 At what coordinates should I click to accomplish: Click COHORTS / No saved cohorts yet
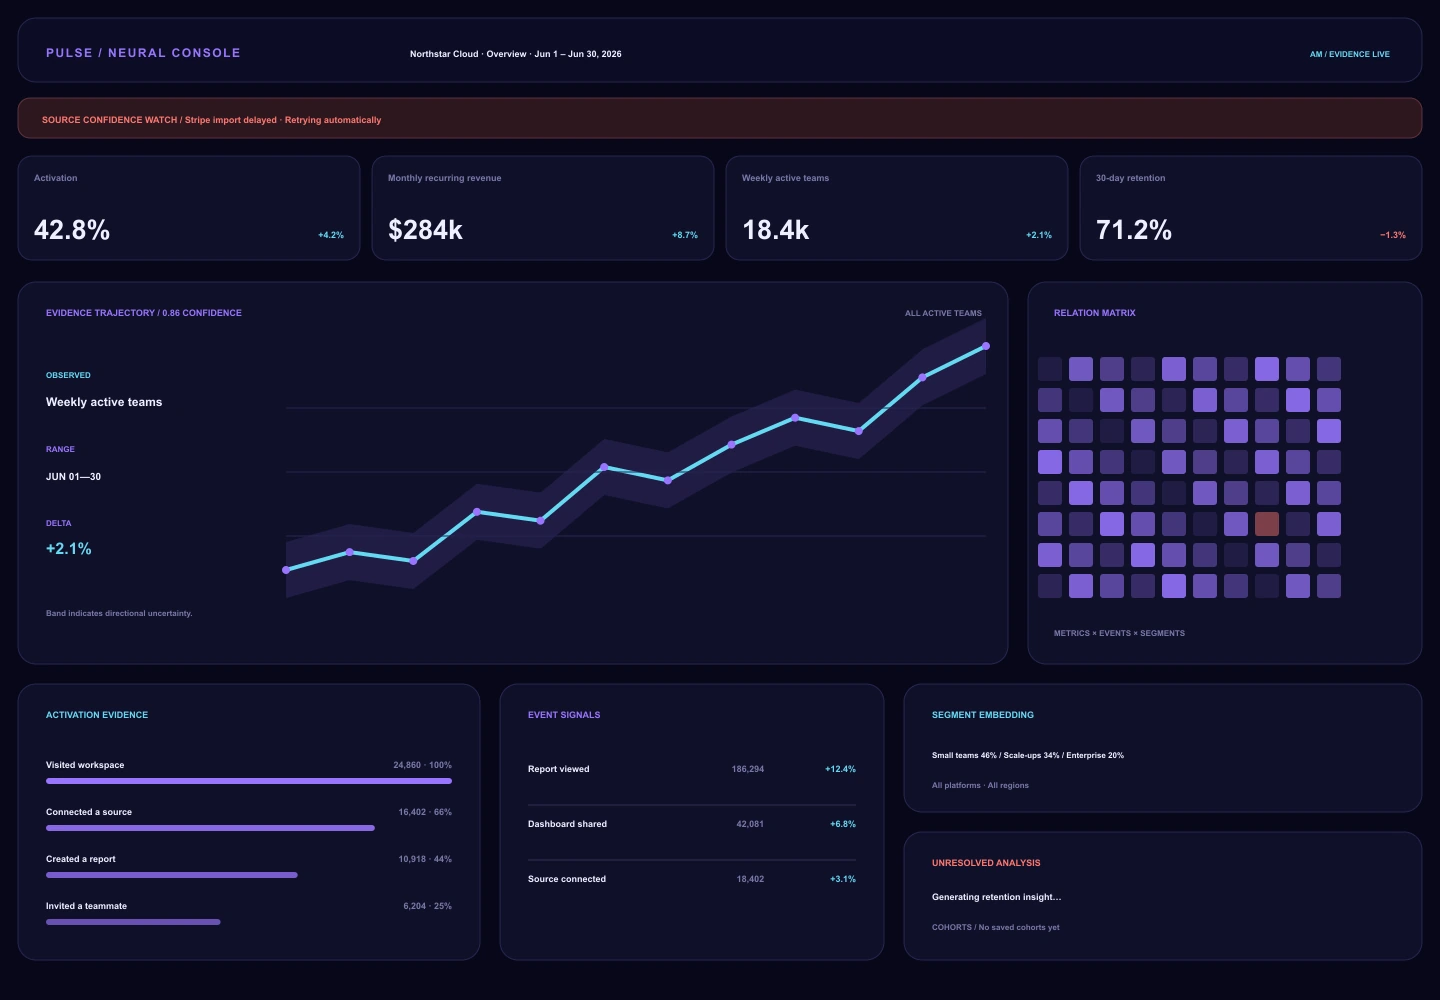995,927
